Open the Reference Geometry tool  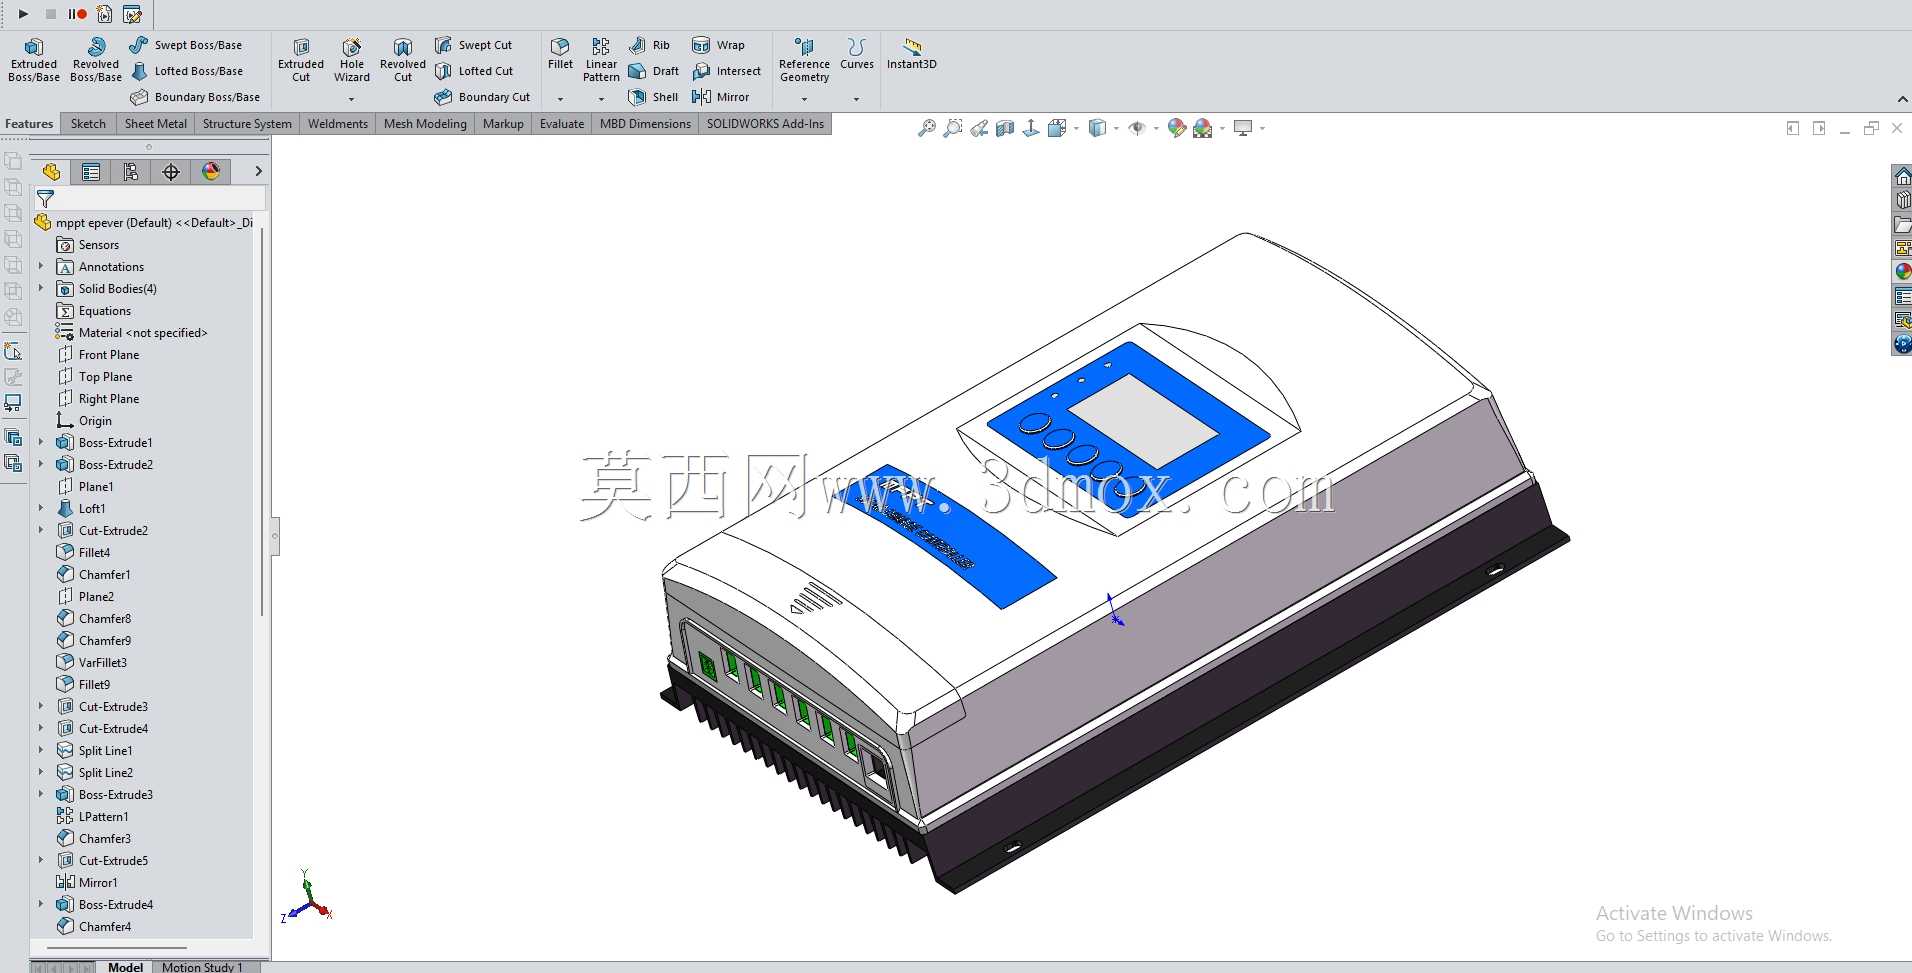point(804,60)
